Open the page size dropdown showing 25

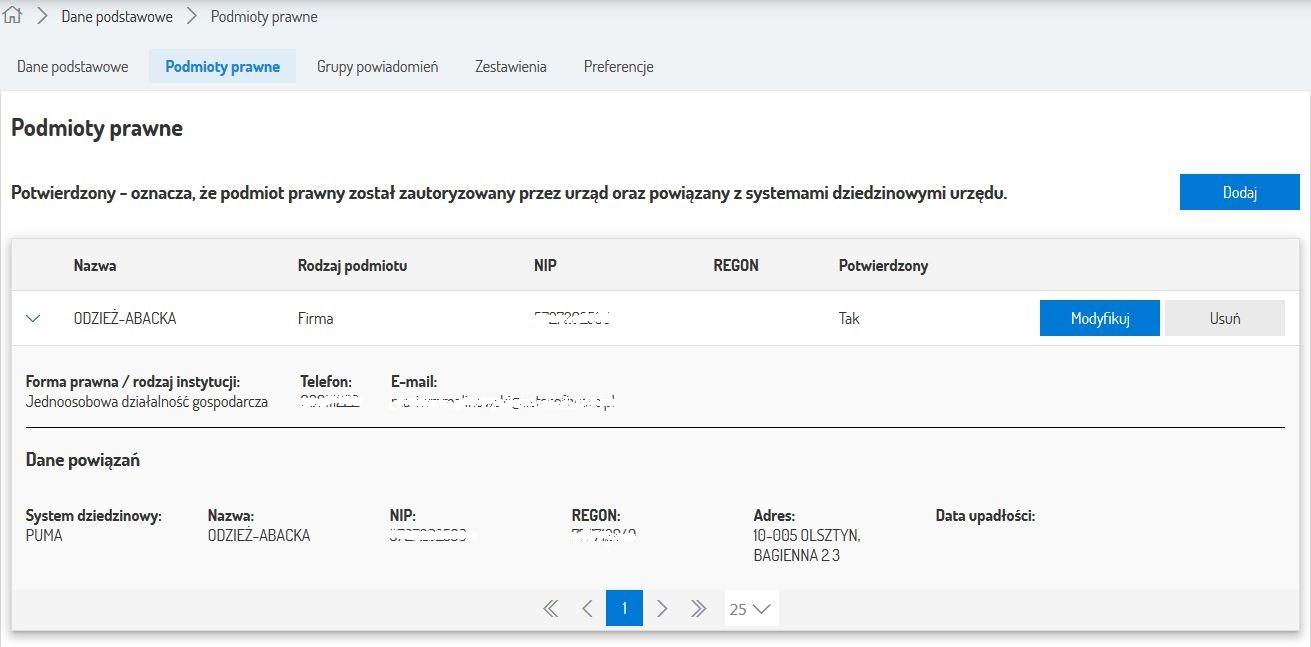tap(750, 609)
